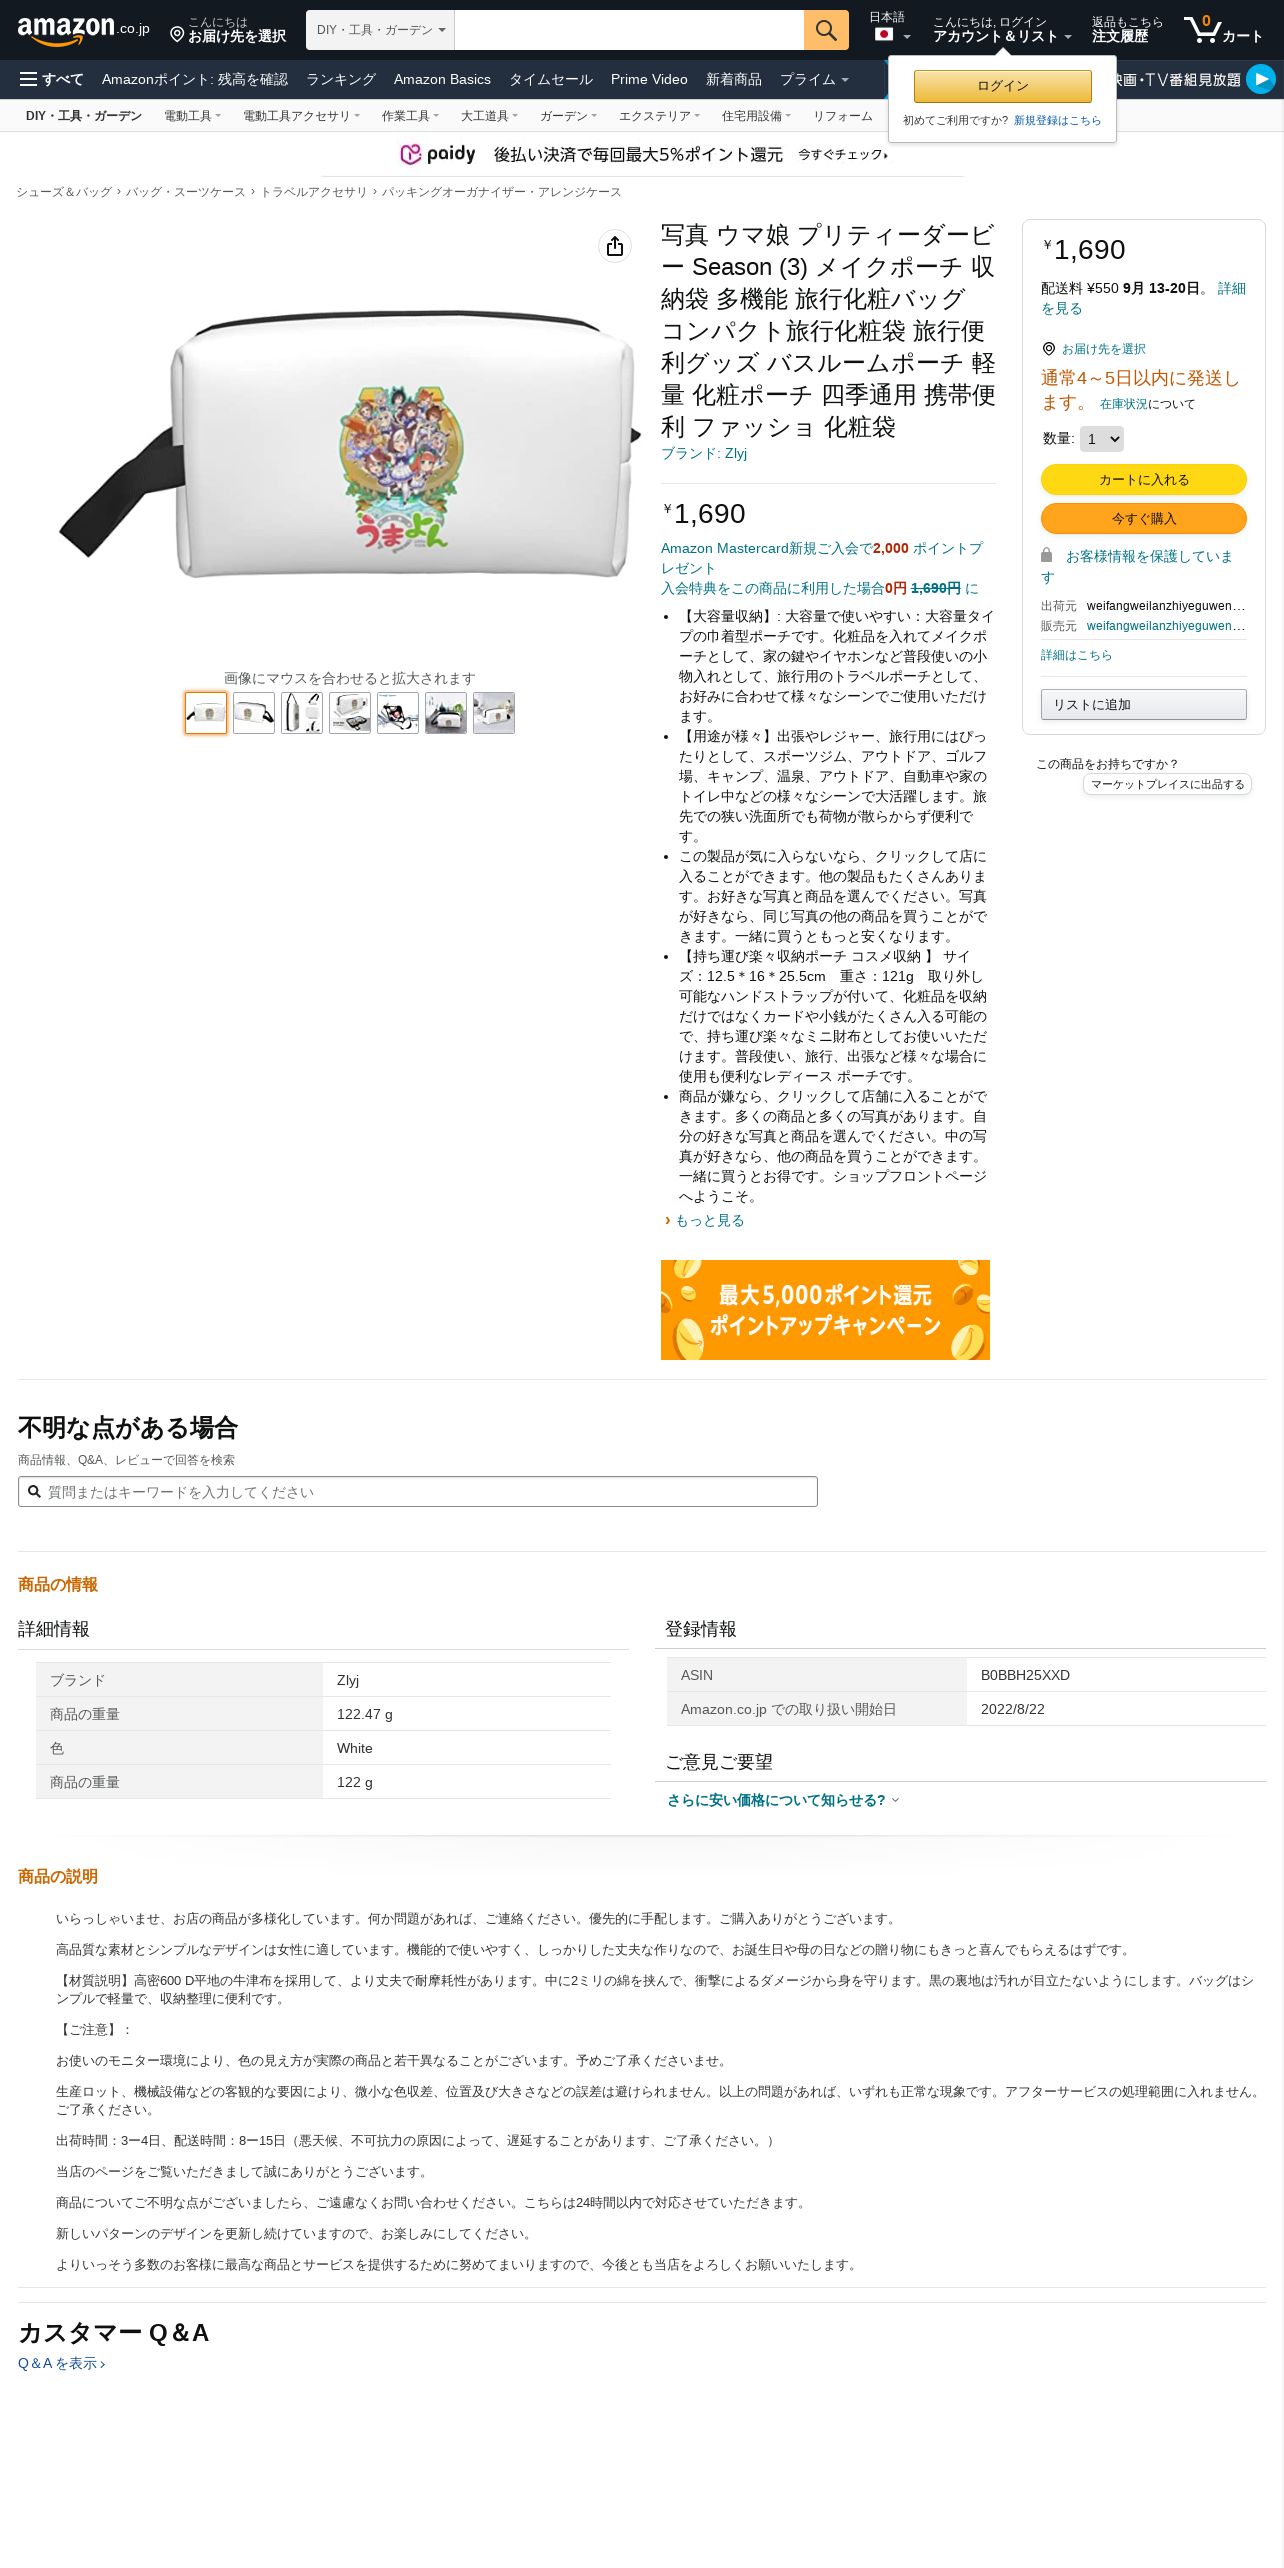Image resolution: width=1284 pixels, height=2568 pixels.
Task: Click マーケットプレイスに出品する button
Action: point(1167,784)
